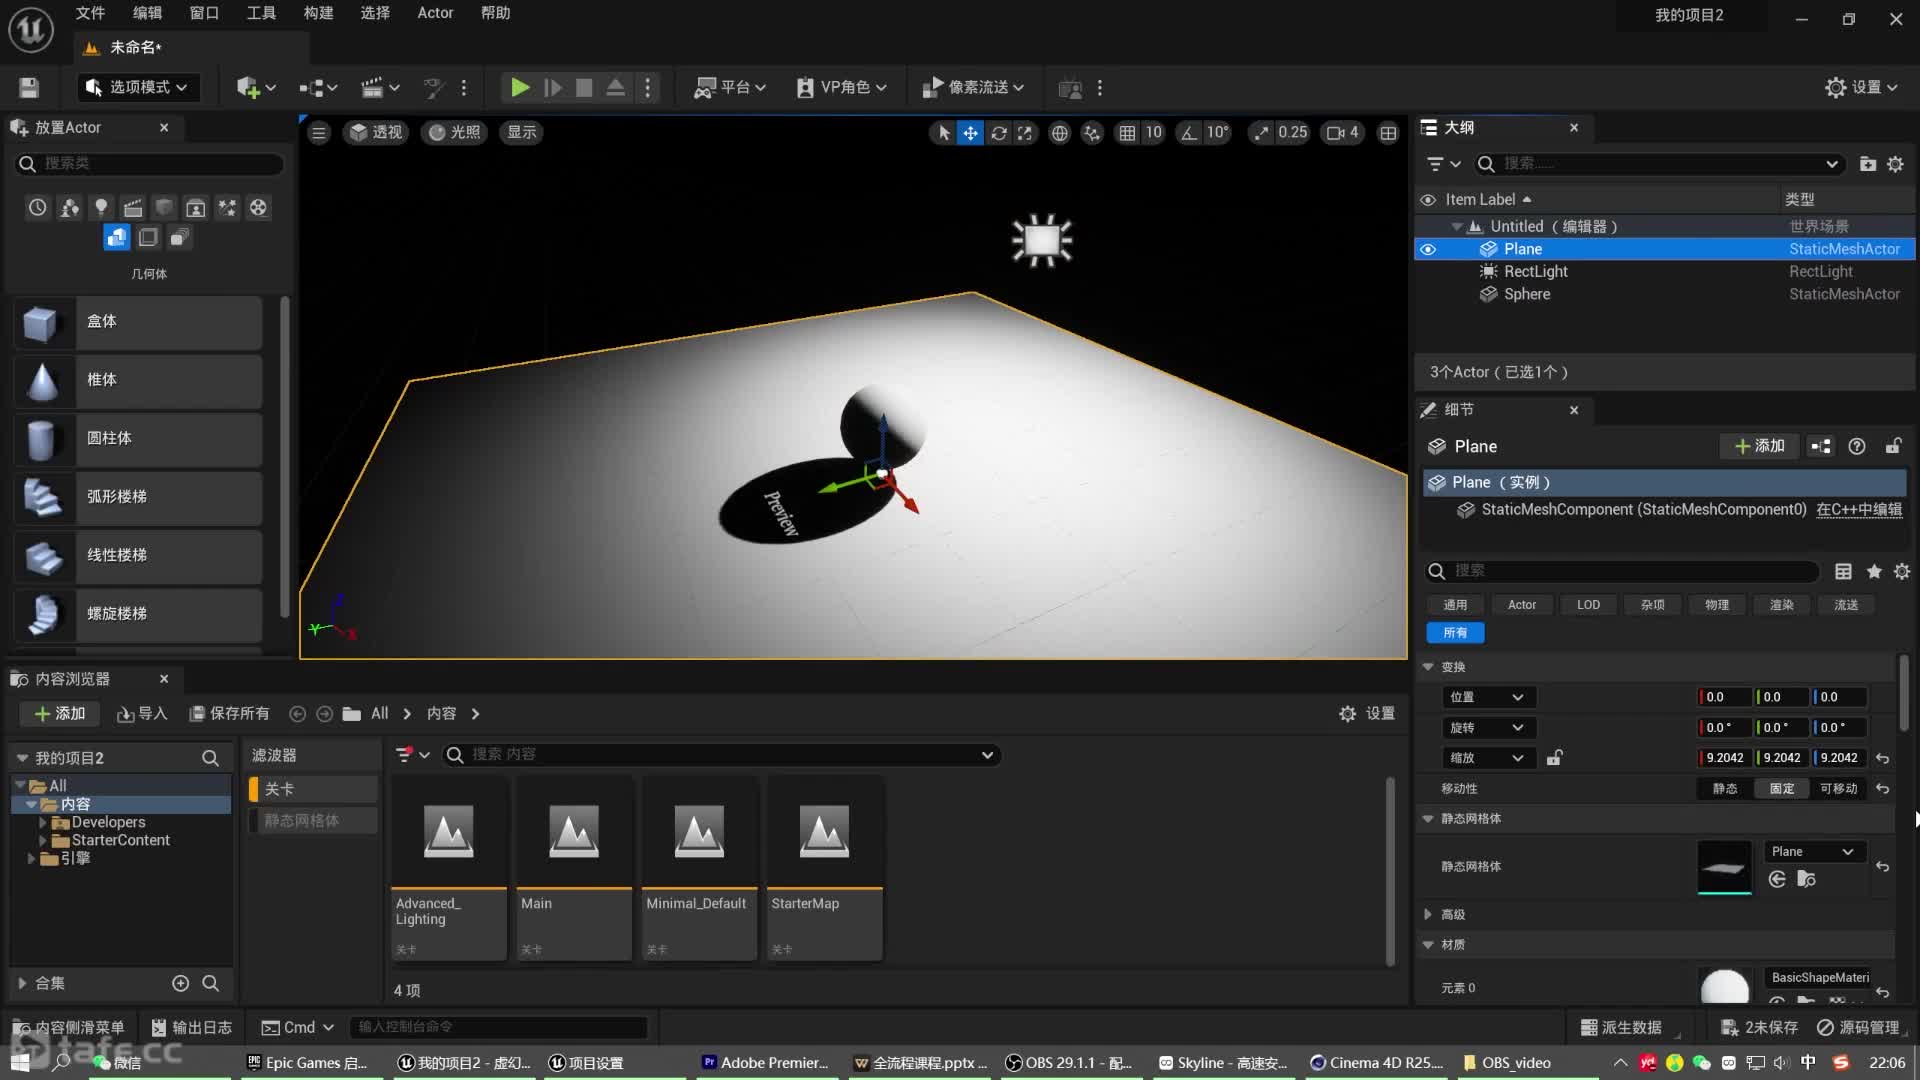Open the 透视 perspective view dropdown

(376, 132)
